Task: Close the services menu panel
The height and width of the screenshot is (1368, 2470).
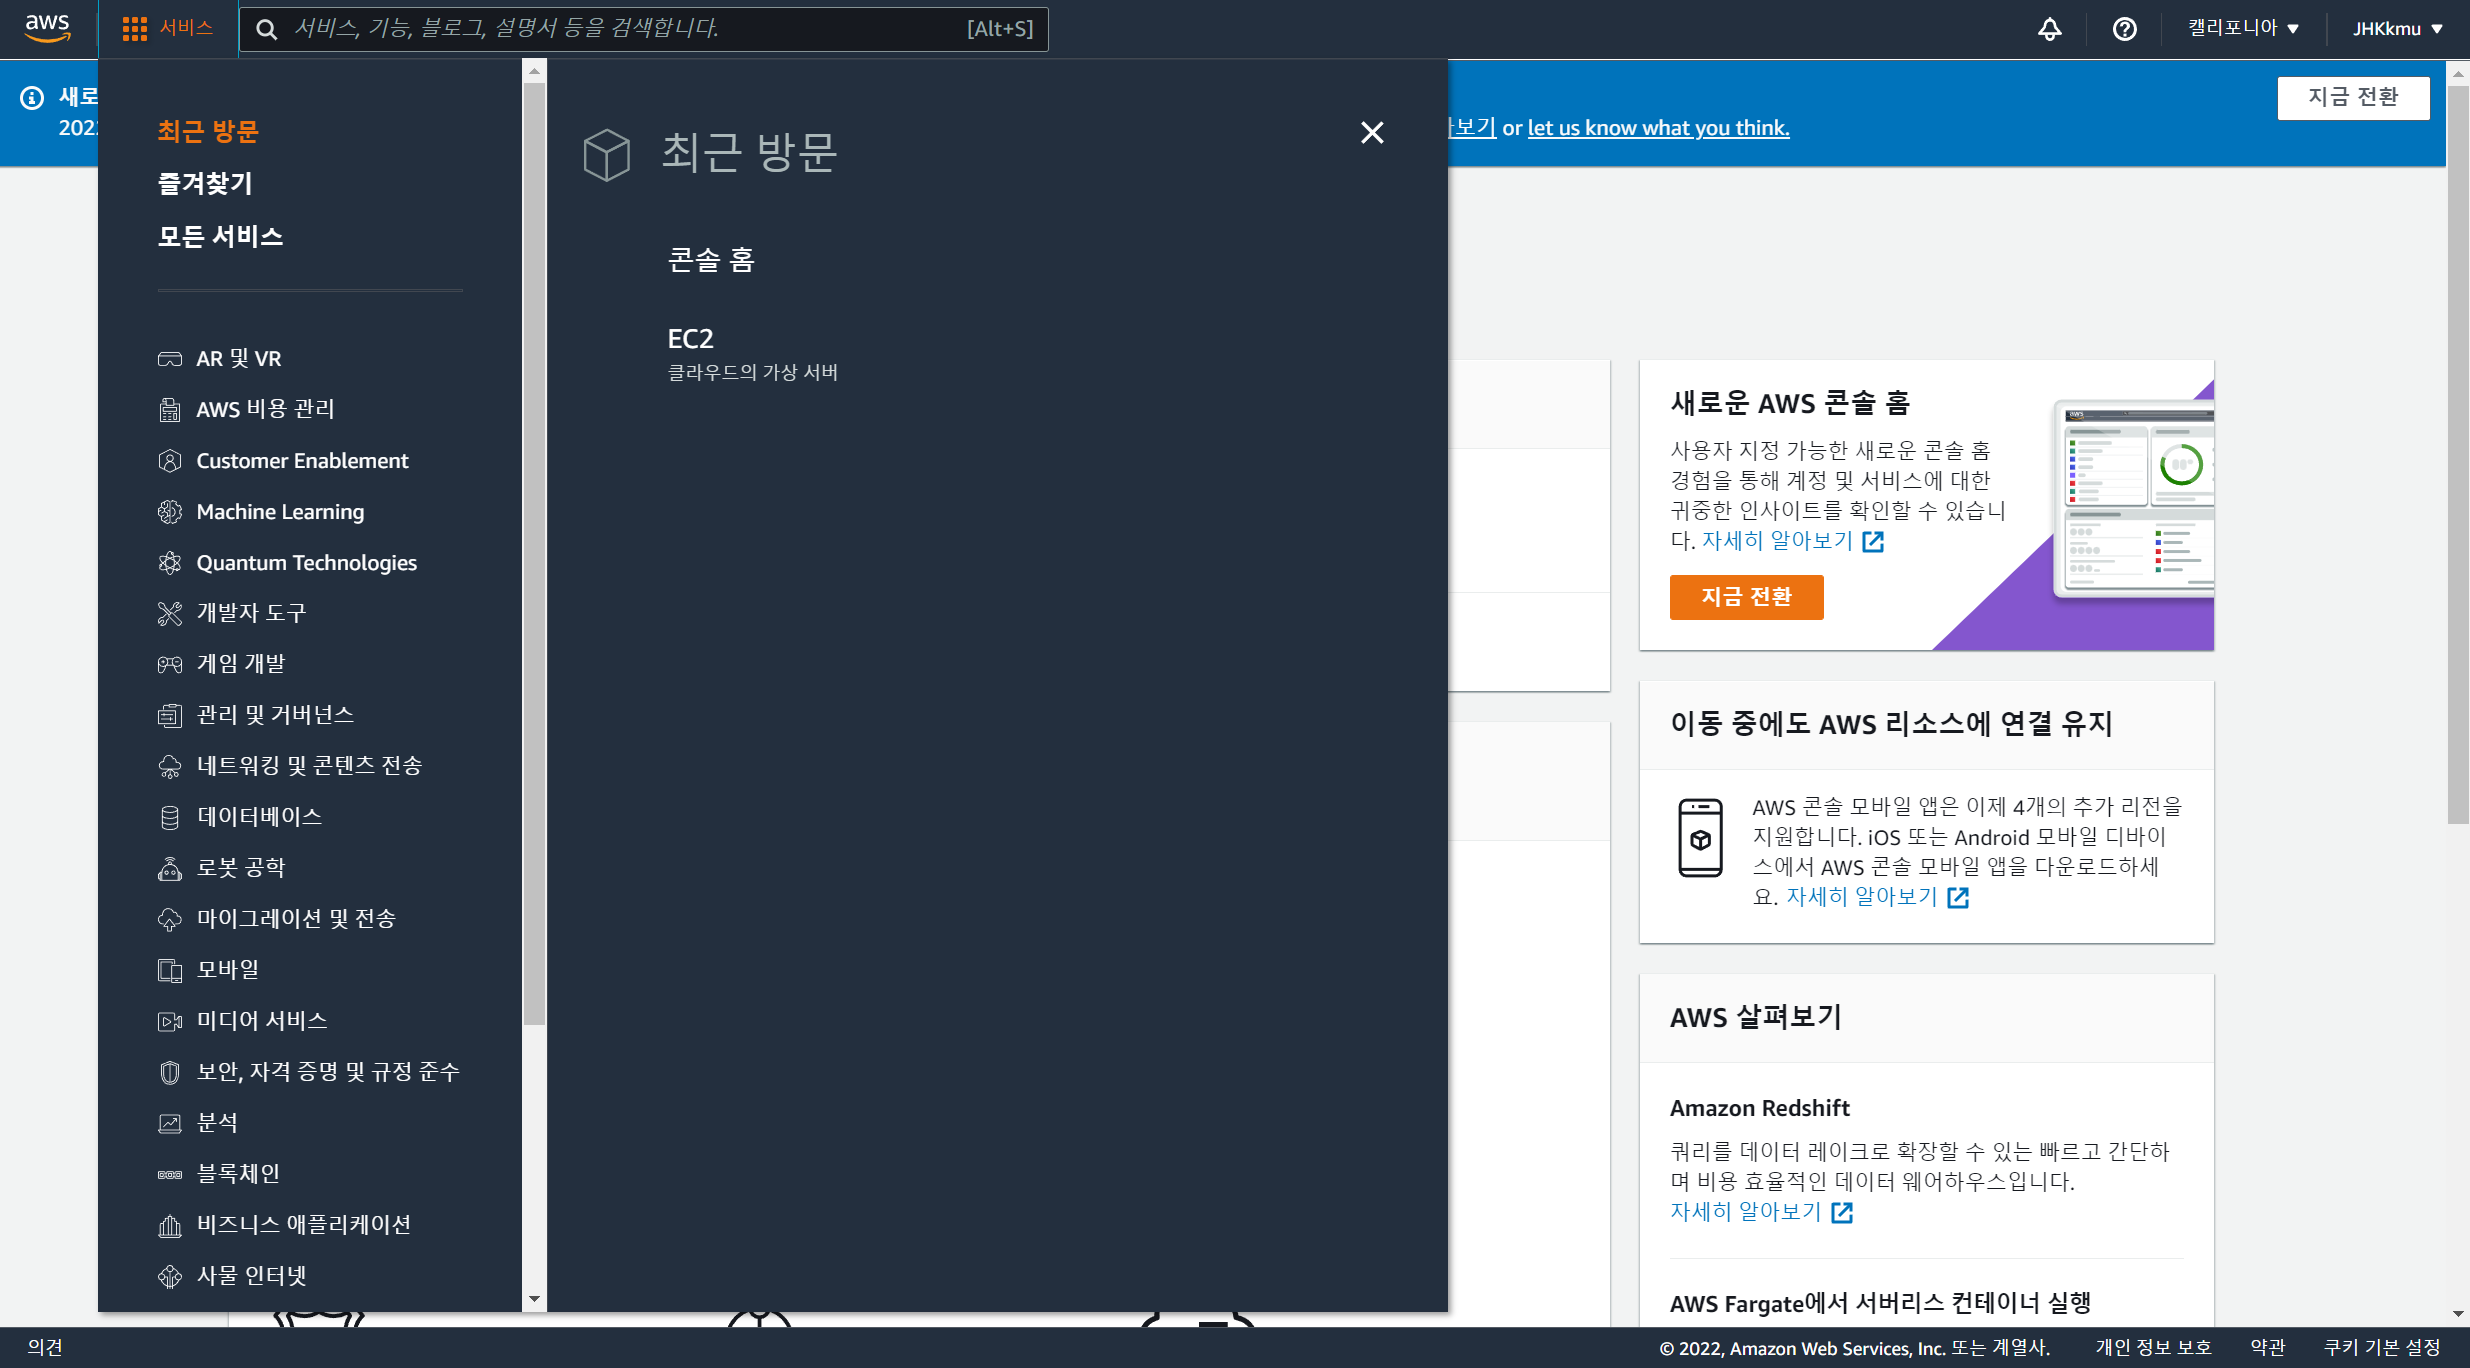Action: click(x=1372, y=133)
